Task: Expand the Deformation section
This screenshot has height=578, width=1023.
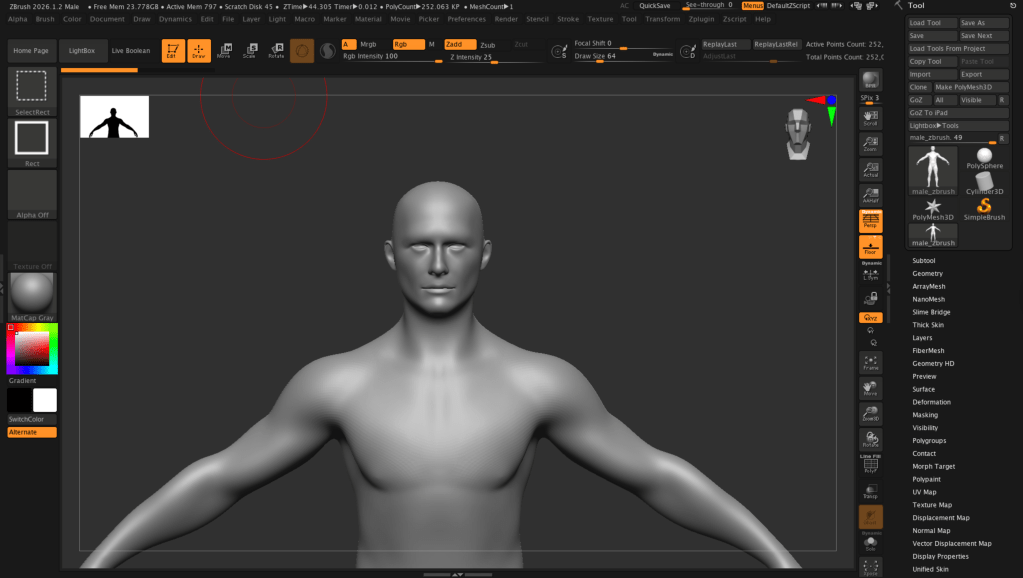Action: tap(931, 402)
